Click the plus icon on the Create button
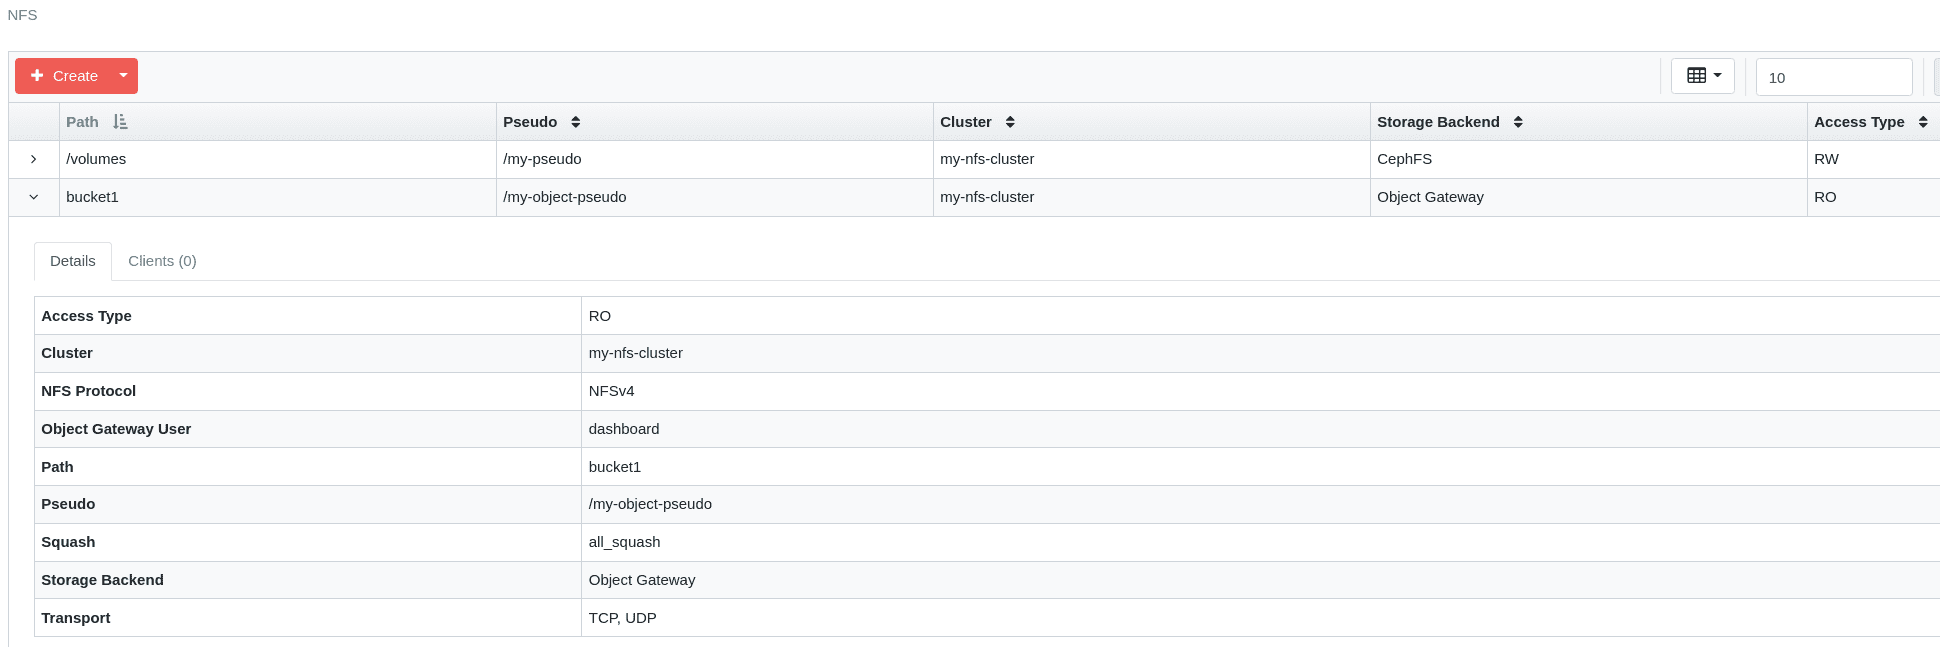Image resolution: width=1940 pixels, height=647 pixels. (x=36, y=75)
